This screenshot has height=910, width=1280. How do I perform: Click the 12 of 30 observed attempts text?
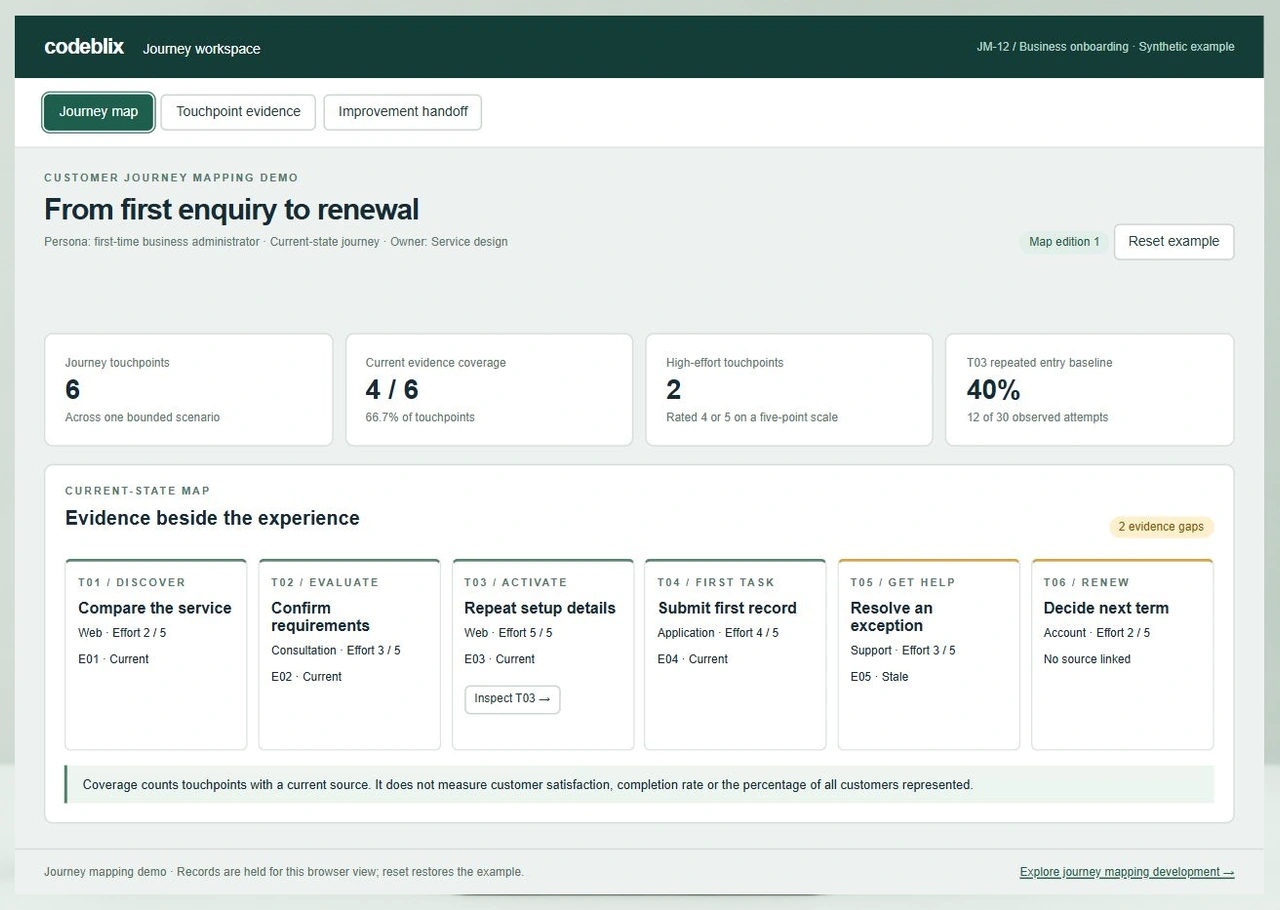pos(1037,418)
